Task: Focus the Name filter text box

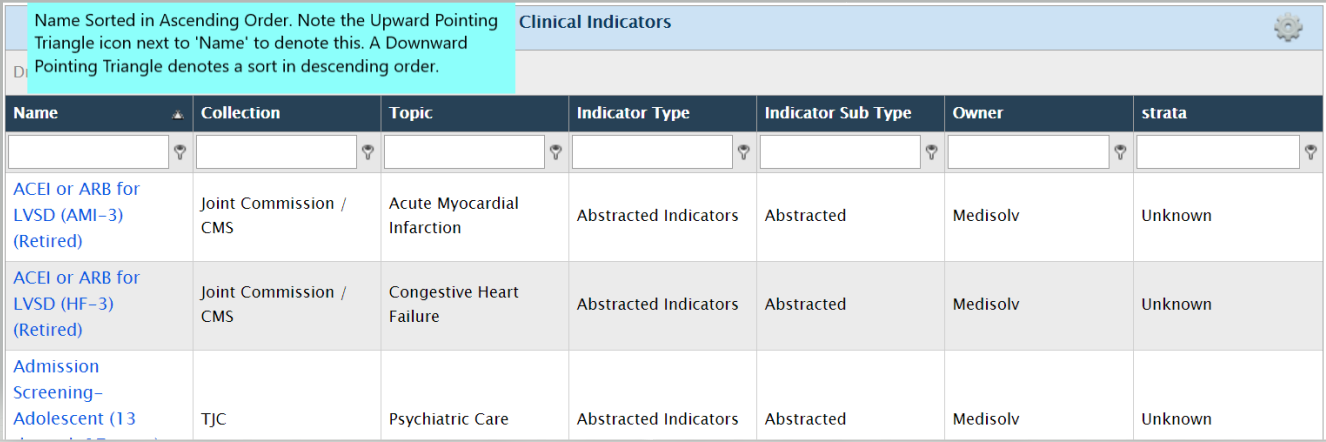Action: 89,152
